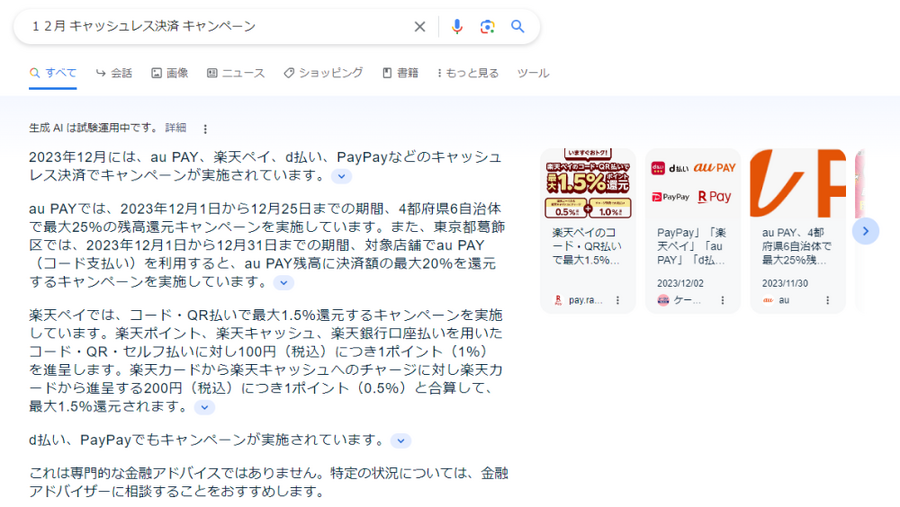Click the これは専門的な金融アドバイス disclaimer text

pos(269,482)
